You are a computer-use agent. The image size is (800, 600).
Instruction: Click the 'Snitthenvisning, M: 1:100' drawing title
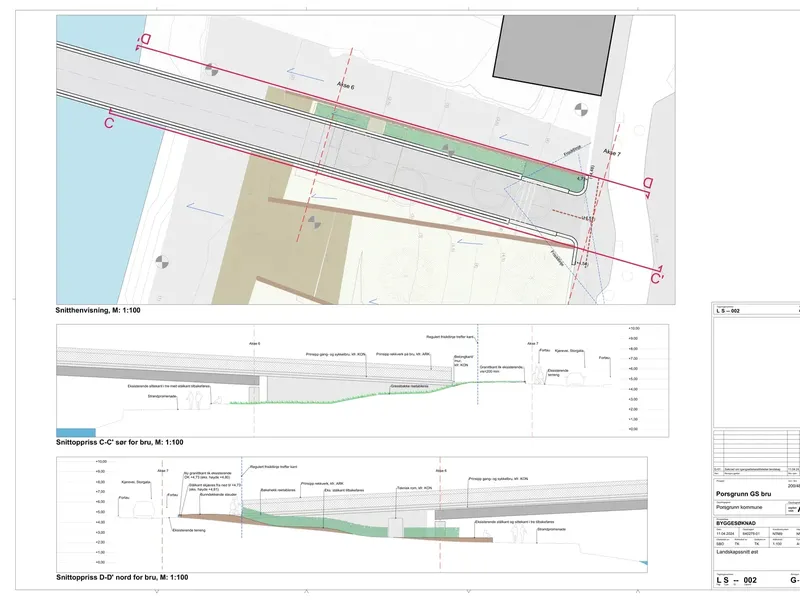coord(98,310)
